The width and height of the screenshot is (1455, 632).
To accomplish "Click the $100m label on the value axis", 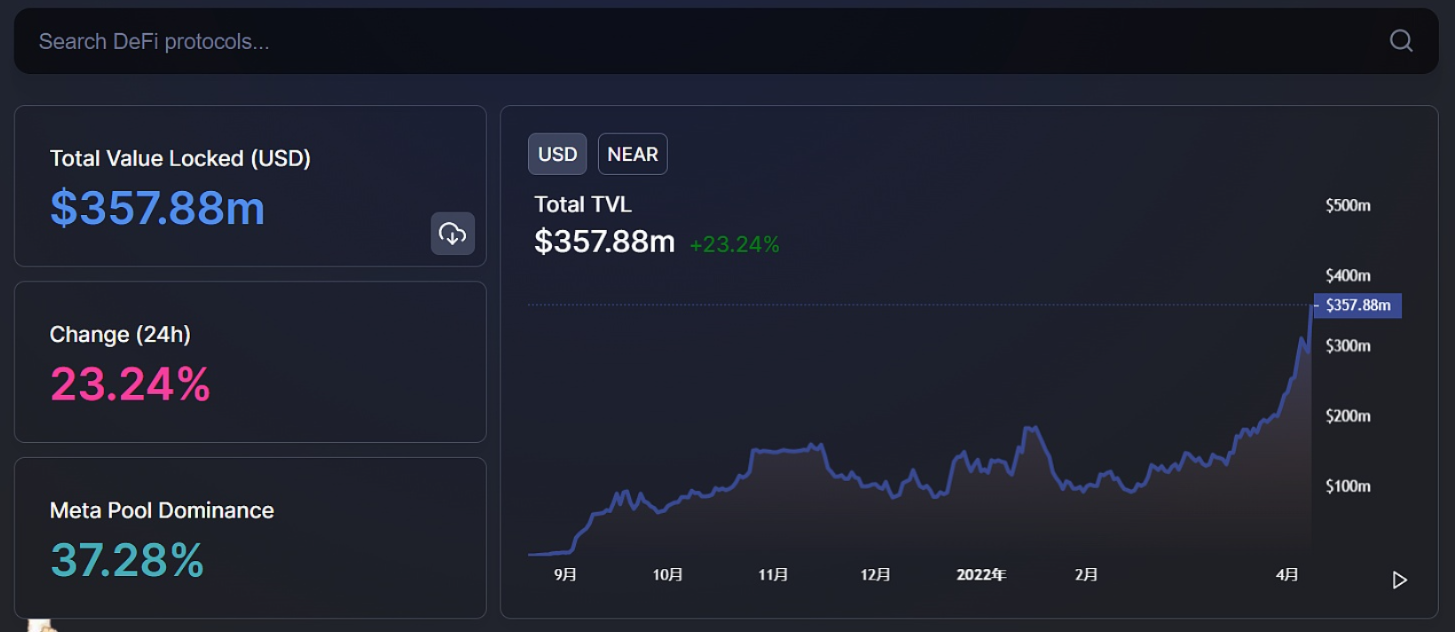I will (x=1347, y=486).
